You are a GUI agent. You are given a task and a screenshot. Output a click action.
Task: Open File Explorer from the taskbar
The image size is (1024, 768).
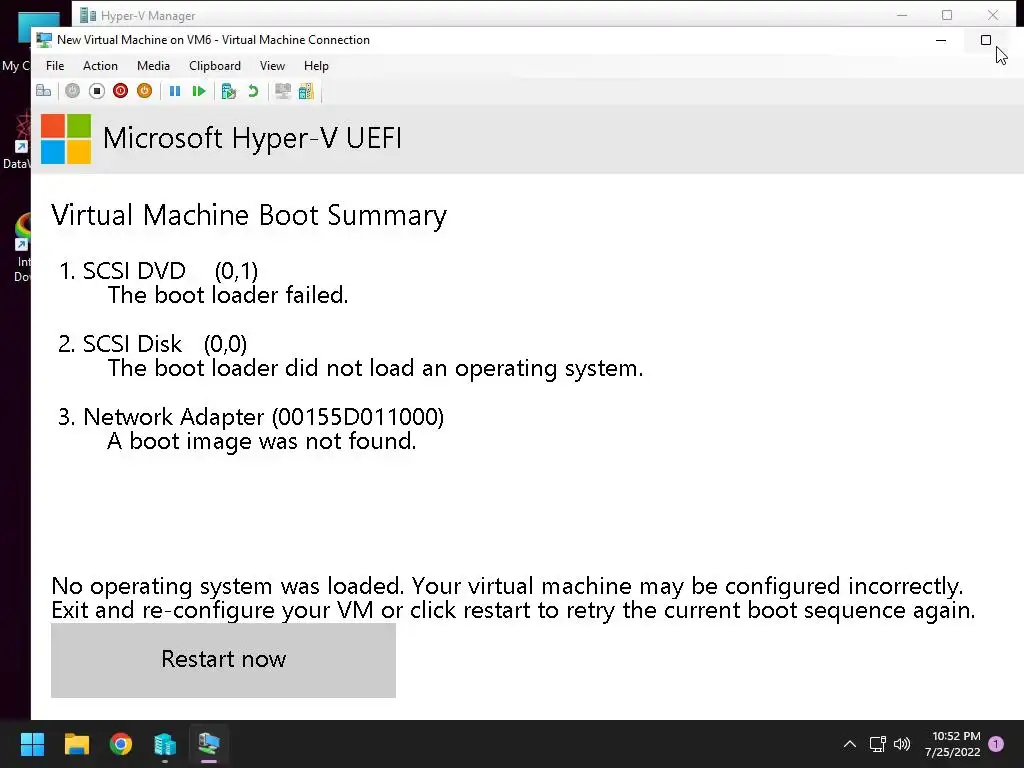click(76, 744)
